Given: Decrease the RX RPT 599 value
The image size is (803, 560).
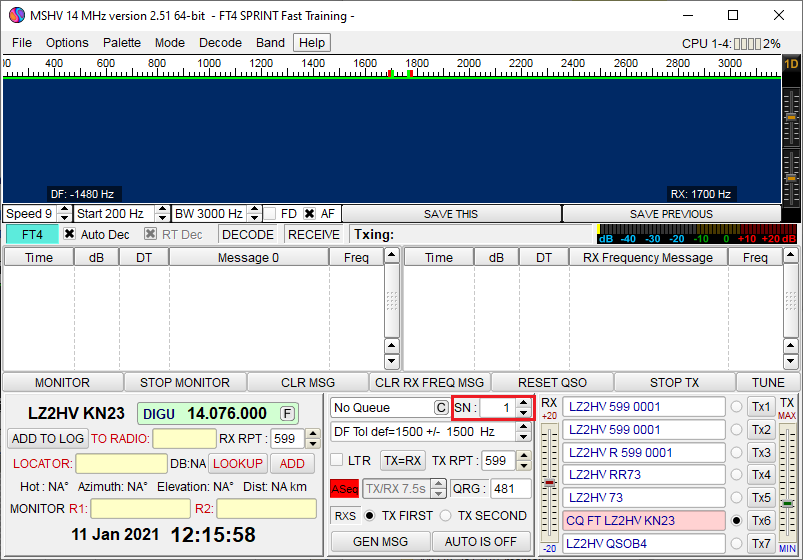Looking at the screenshot, I should click(x=312, y=444).
